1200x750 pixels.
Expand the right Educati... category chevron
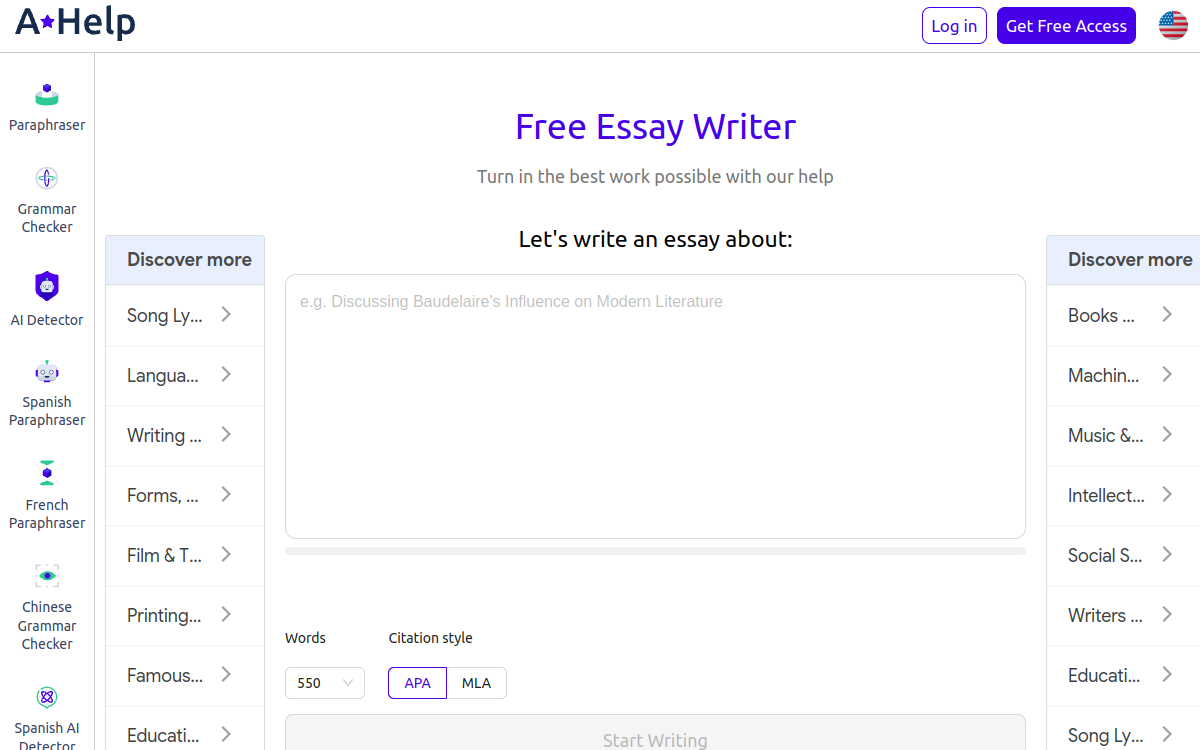coord(1167,674)
